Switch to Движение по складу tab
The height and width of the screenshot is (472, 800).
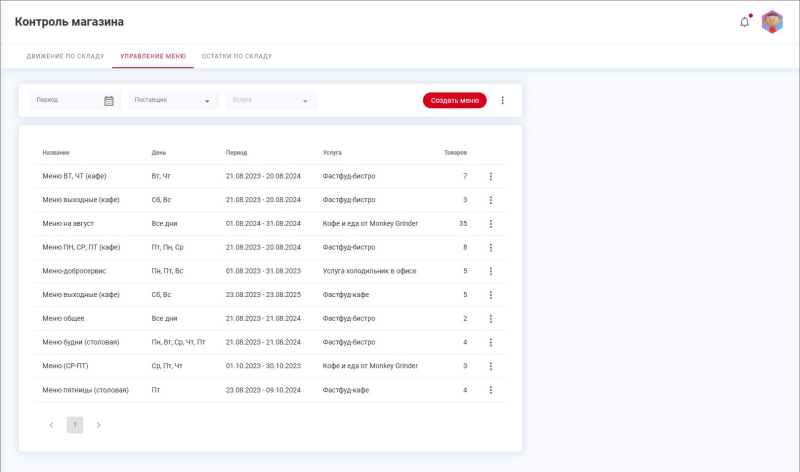tap(65, 56)
